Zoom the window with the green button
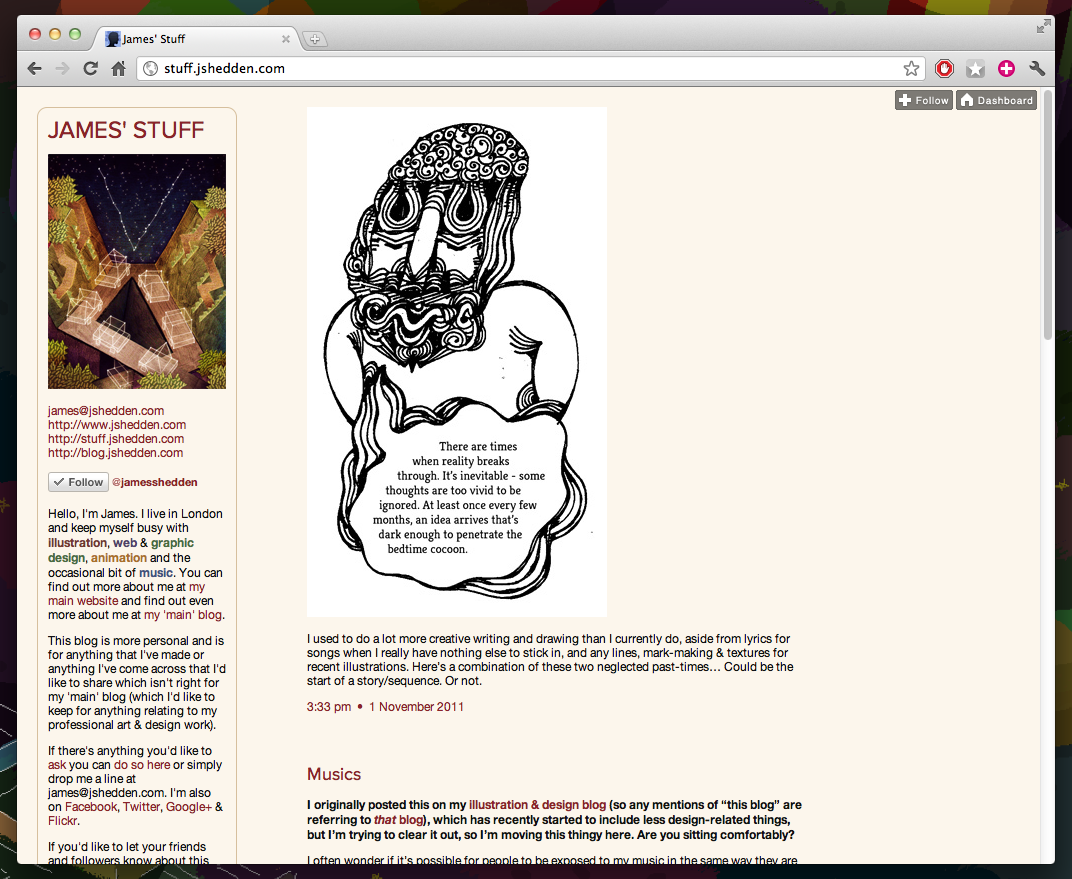 pos(75,34)
